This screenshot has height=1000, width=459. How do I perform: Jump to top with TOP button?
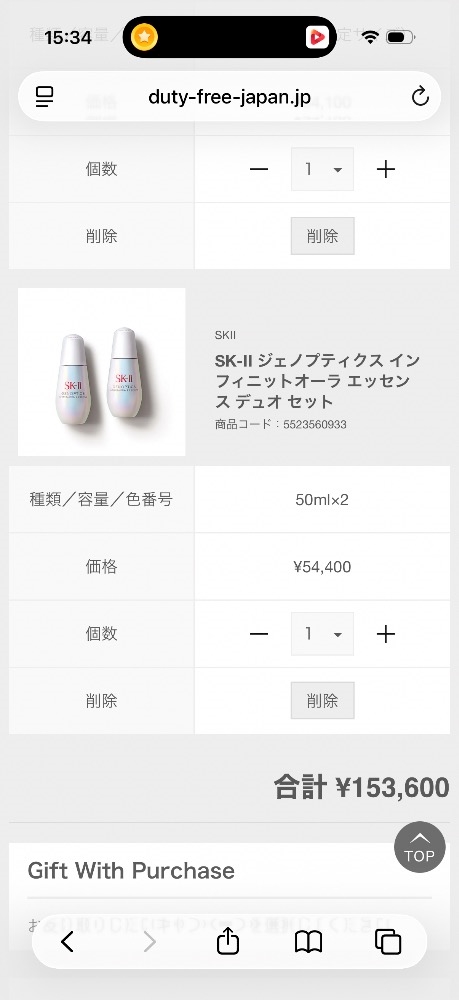coord(419,847)
